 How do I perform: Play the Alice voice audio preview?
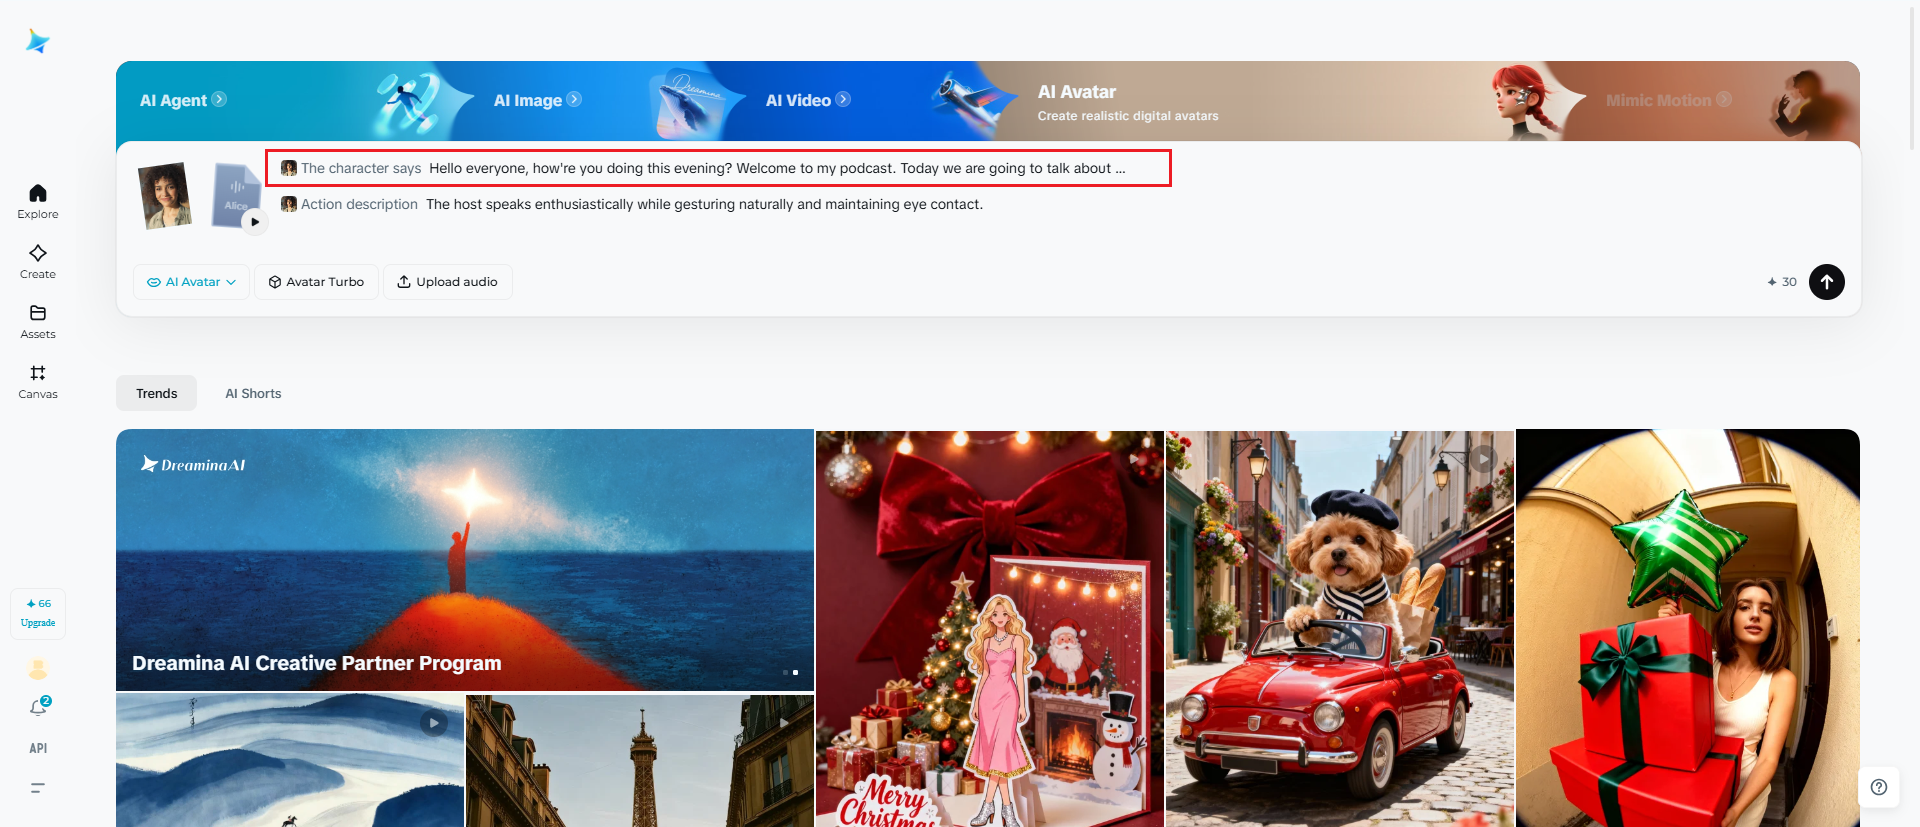point(255,222)
